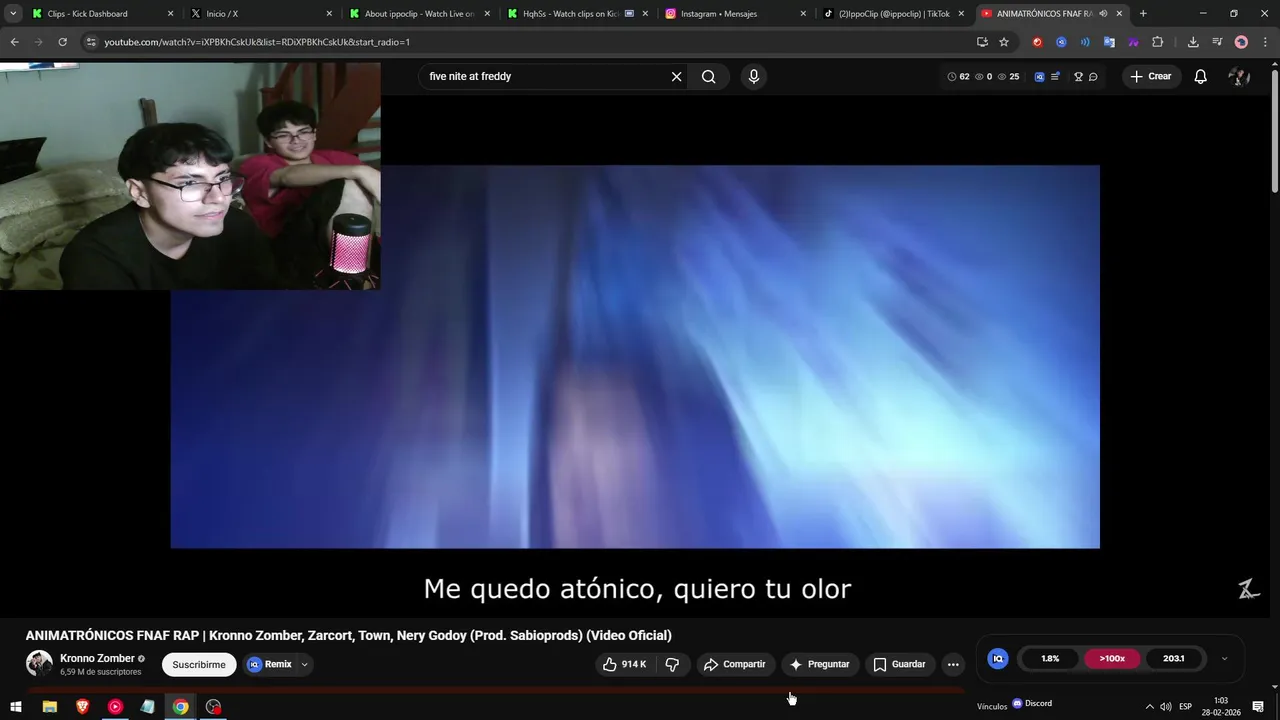Open the translate extension icon
The width and height of the screenshot is (1280, 720).
click(1109, 42)
